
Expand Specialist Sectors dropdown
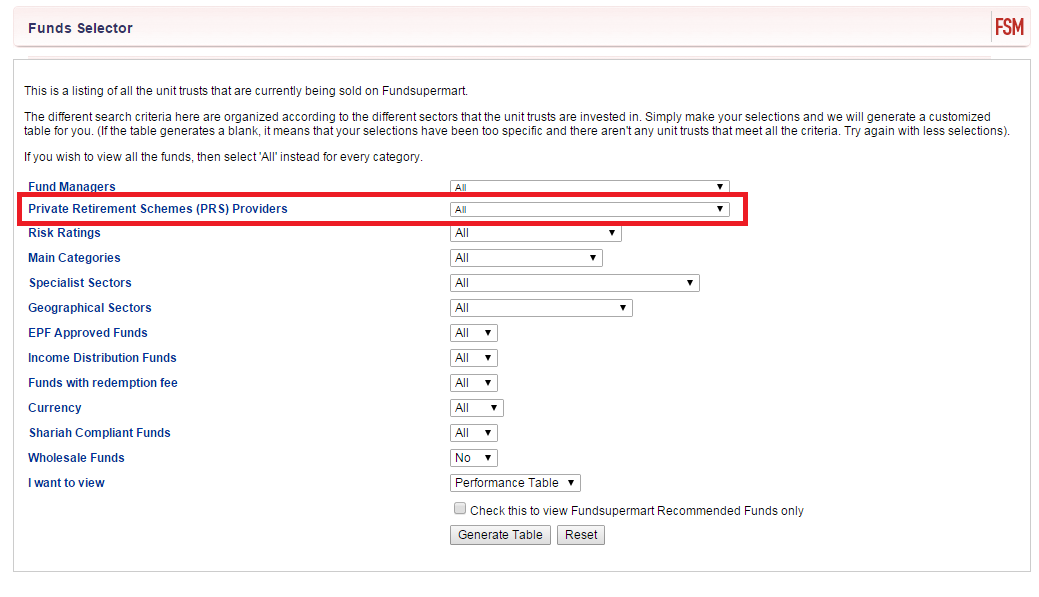point(574,283)
